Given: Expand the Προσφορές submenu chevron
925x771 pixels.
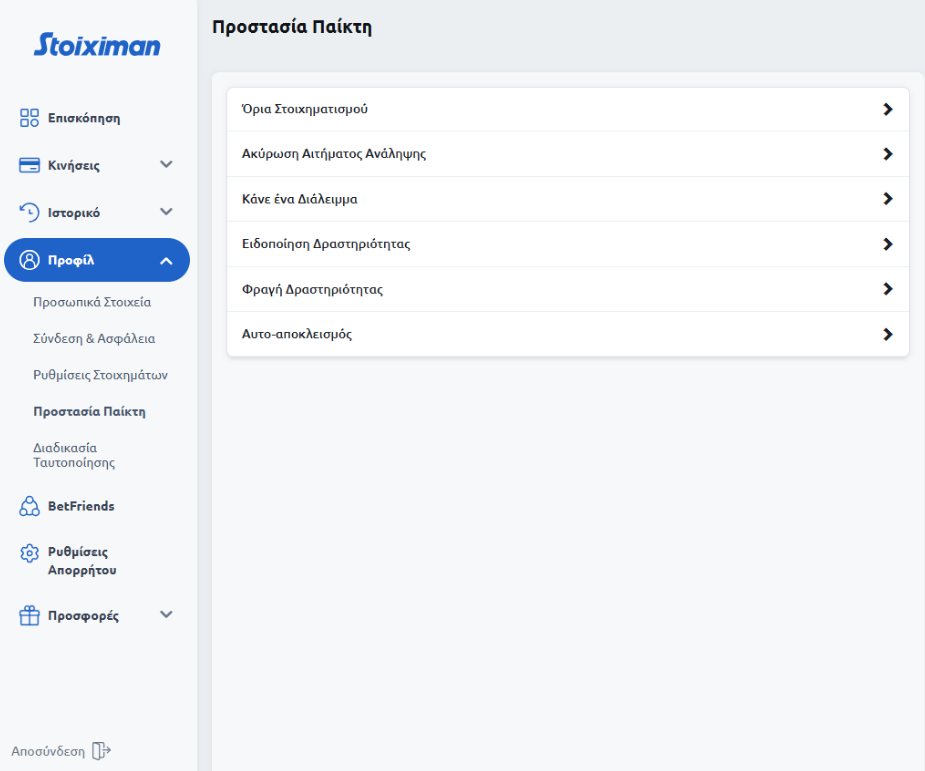Looking at the screenshot, I should 166,615.
